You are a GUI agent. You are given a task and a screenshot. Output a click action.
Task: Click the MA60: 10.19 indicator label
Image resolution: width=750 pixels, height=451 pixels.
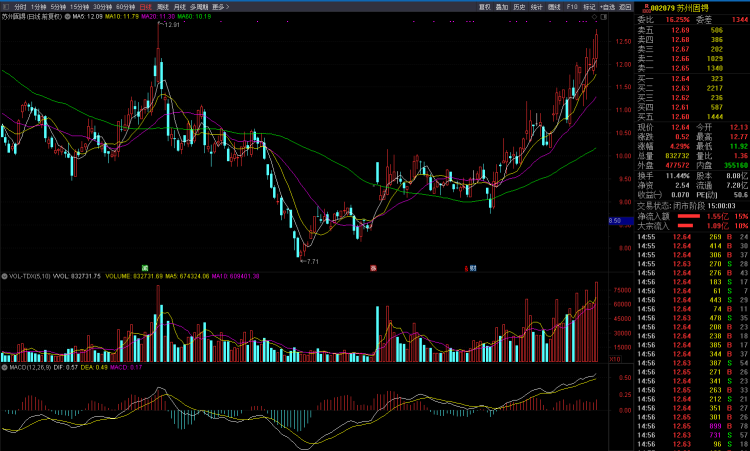pyautogui.click(x=194, y=16)
